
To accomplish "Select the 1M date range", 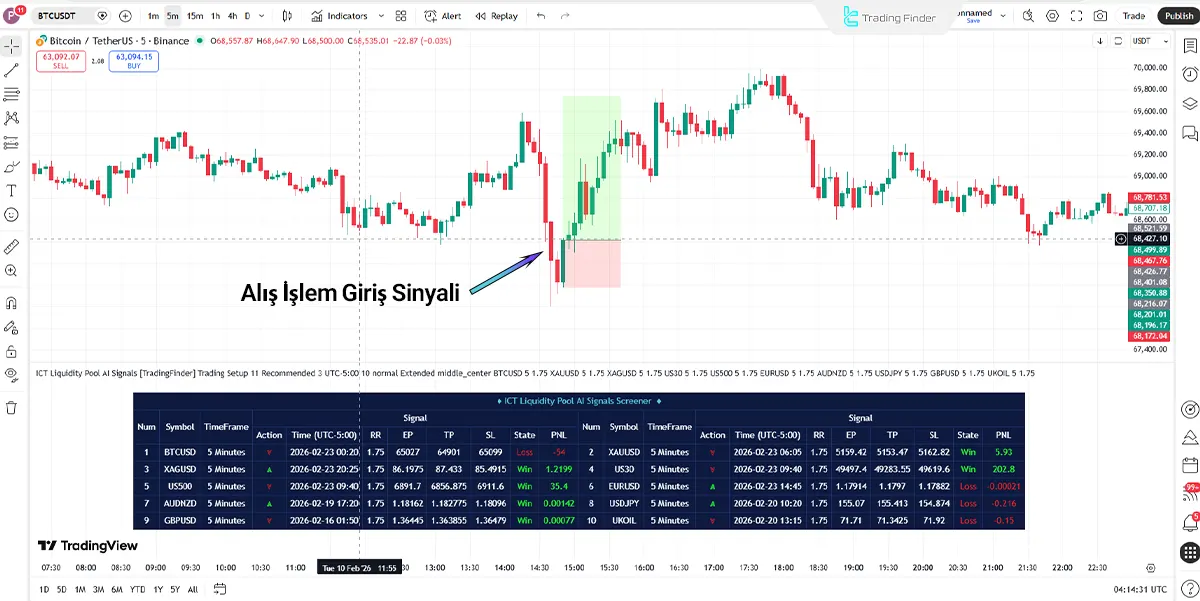I will (x=80, y=590).
